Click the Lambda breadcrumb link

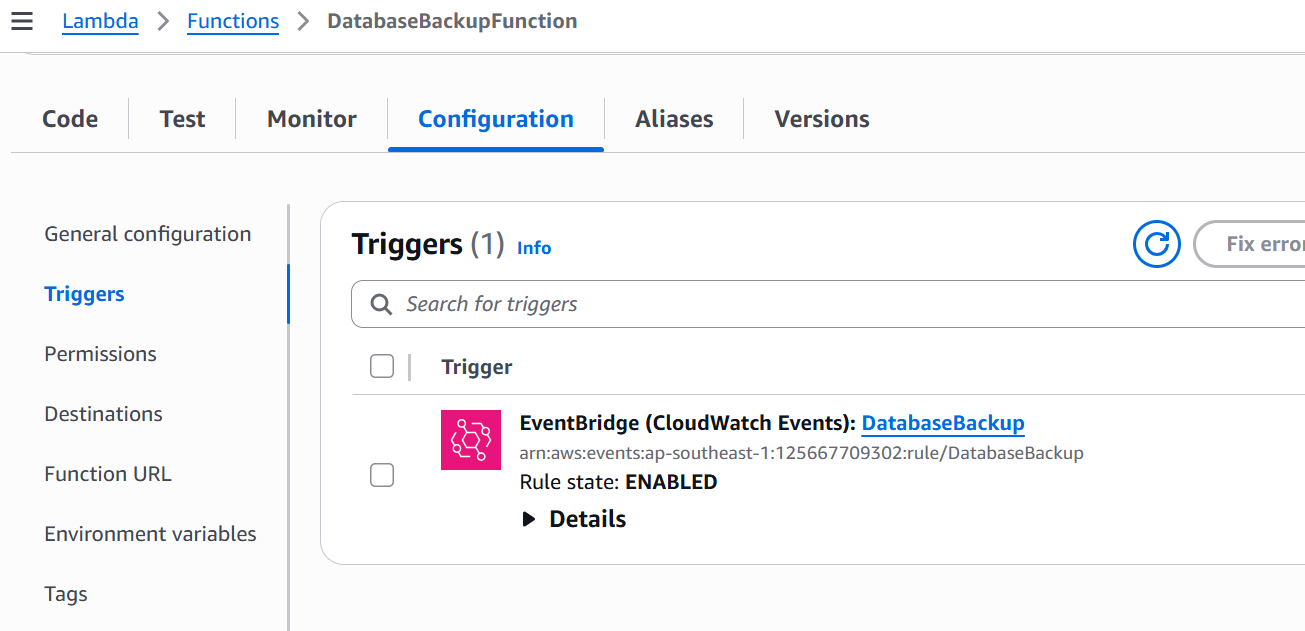coord(100,21)
